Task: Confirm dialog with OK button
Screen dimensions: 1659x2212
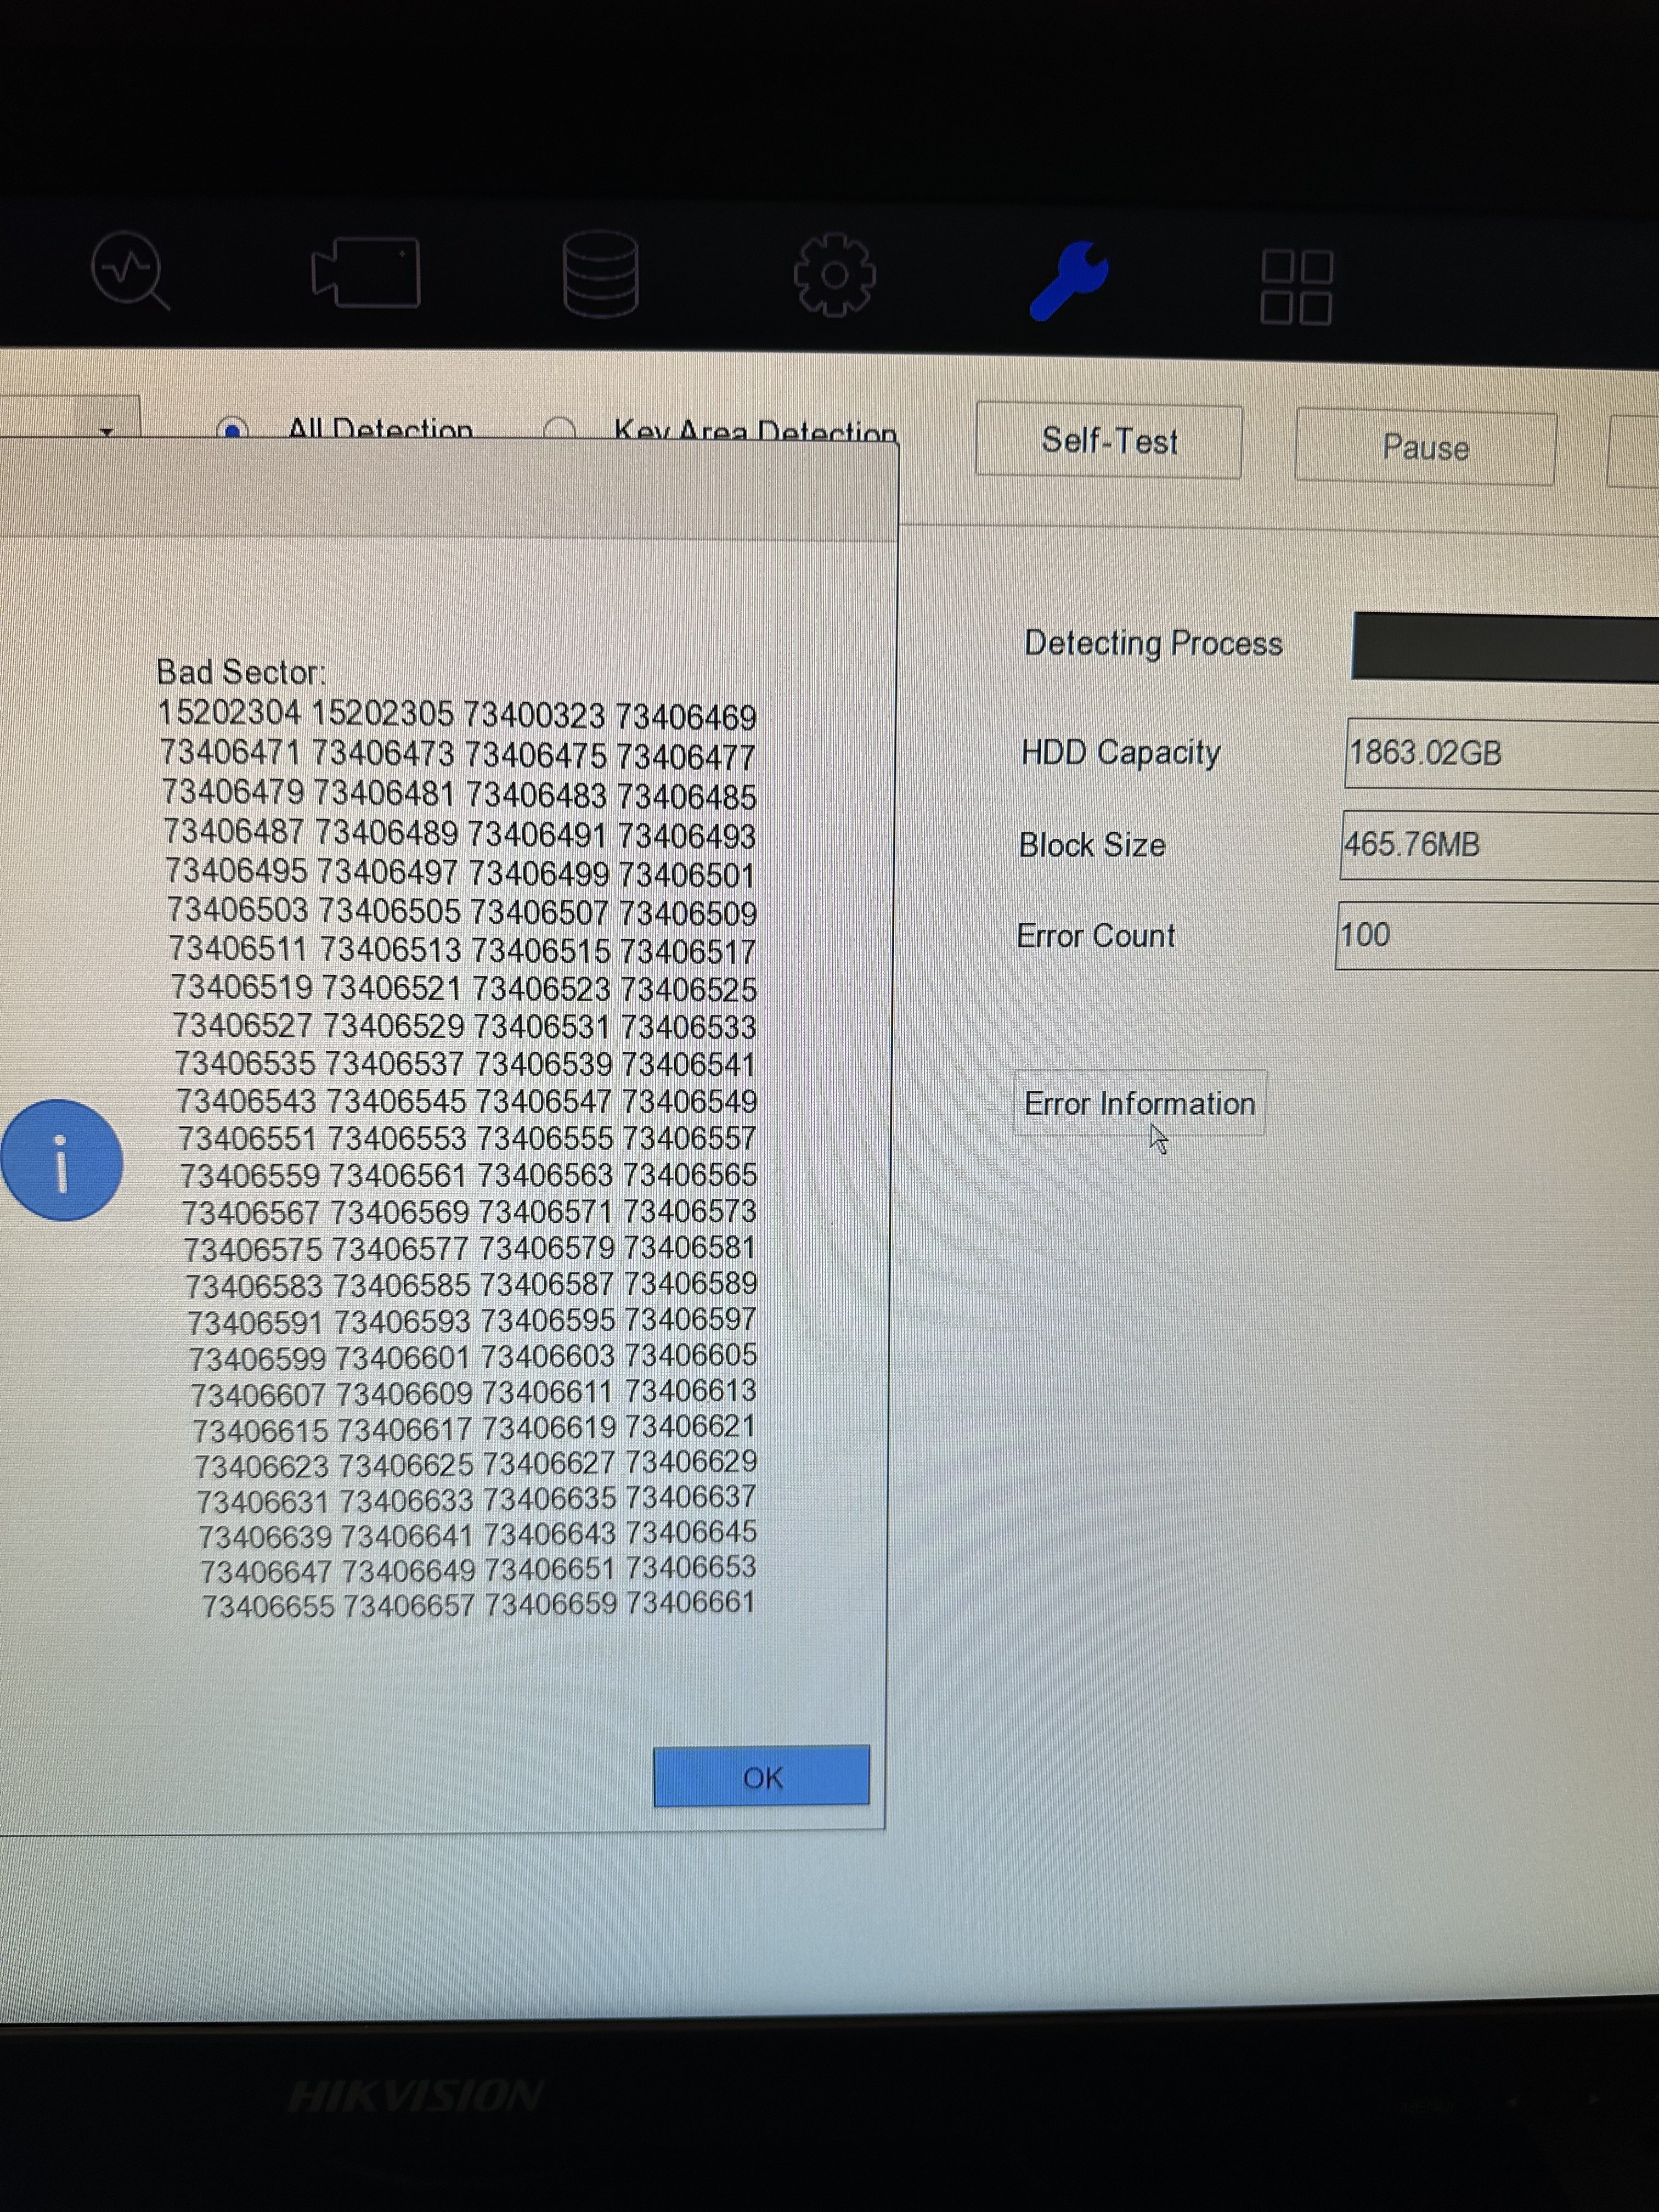Action: [761, 1777]
